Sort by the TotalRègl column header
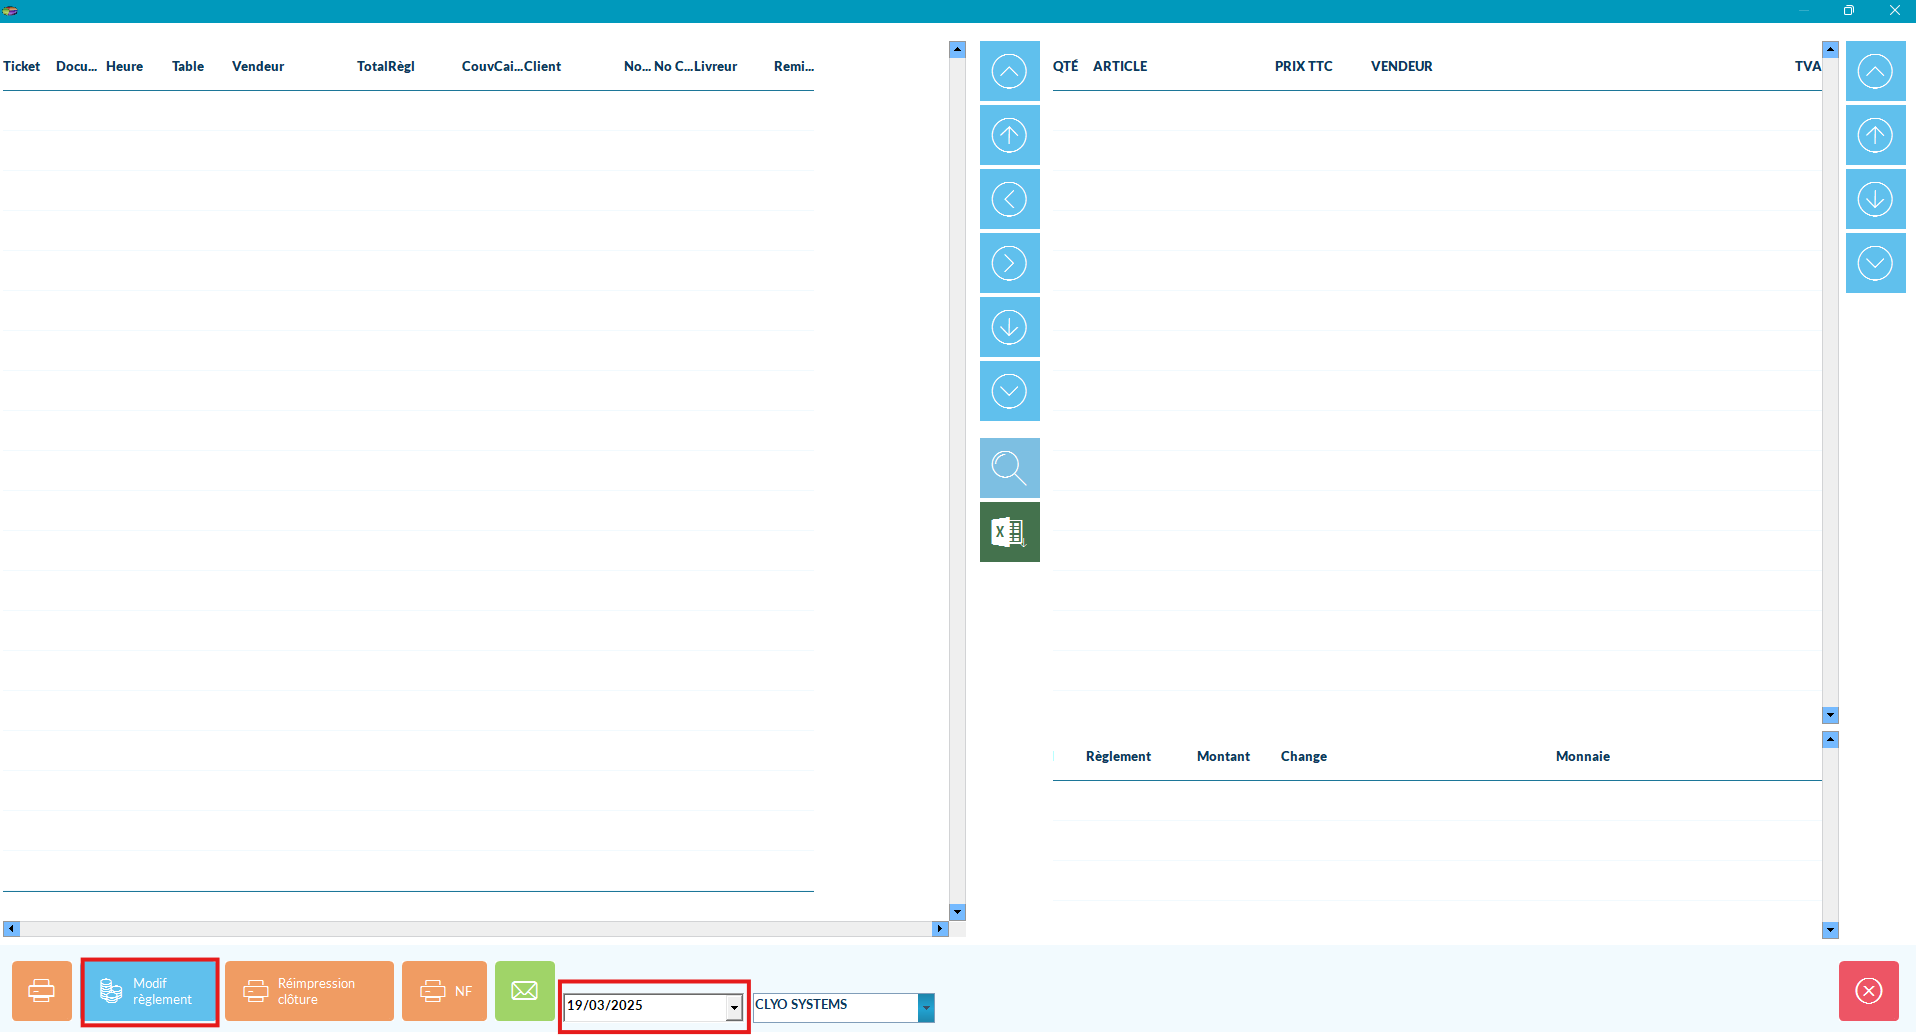Screen dimensions: 1916x1035 tap(385, 67)
